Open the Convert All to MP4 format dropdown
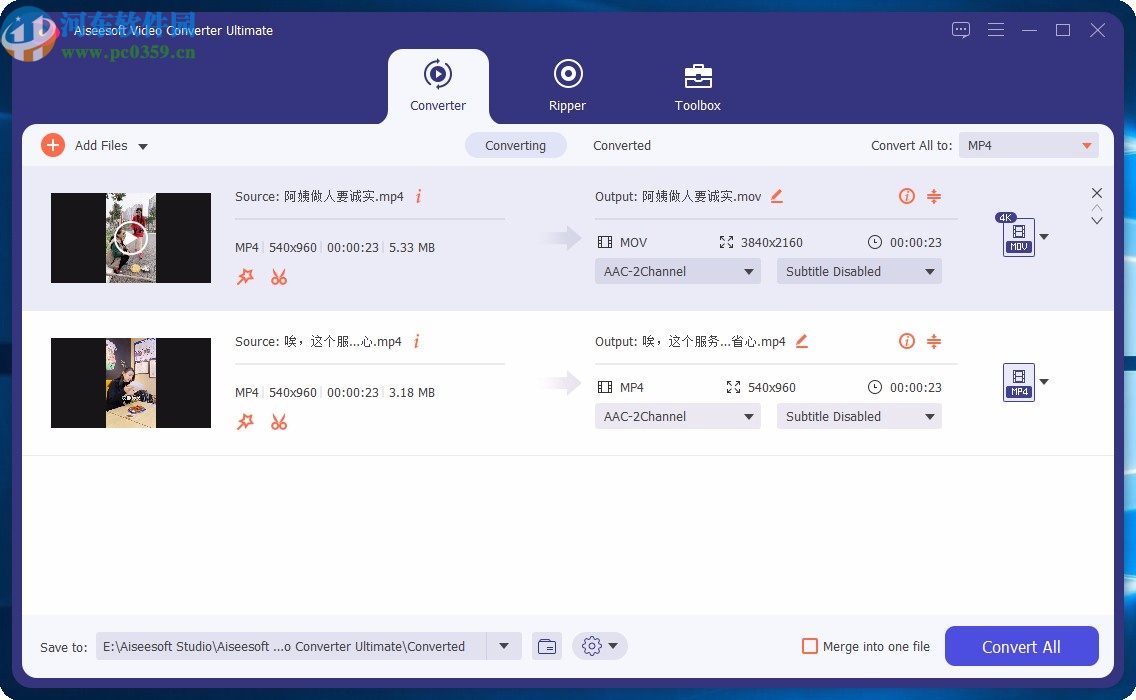 1028,145
